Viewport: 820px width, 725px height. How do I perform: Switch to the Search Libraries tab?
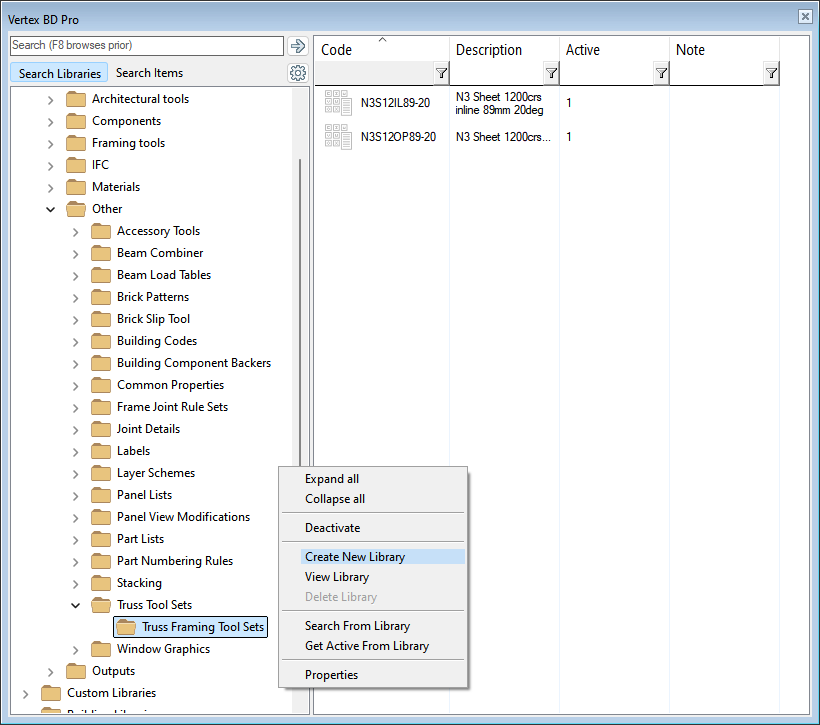(x=60, y=73)
